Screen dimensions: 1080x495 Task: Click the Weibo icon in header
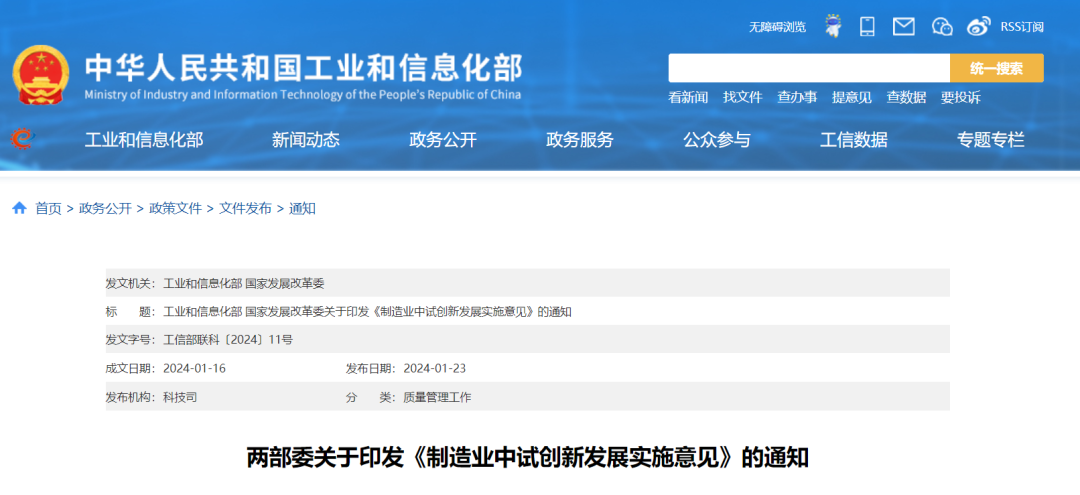tap(979, 27)
